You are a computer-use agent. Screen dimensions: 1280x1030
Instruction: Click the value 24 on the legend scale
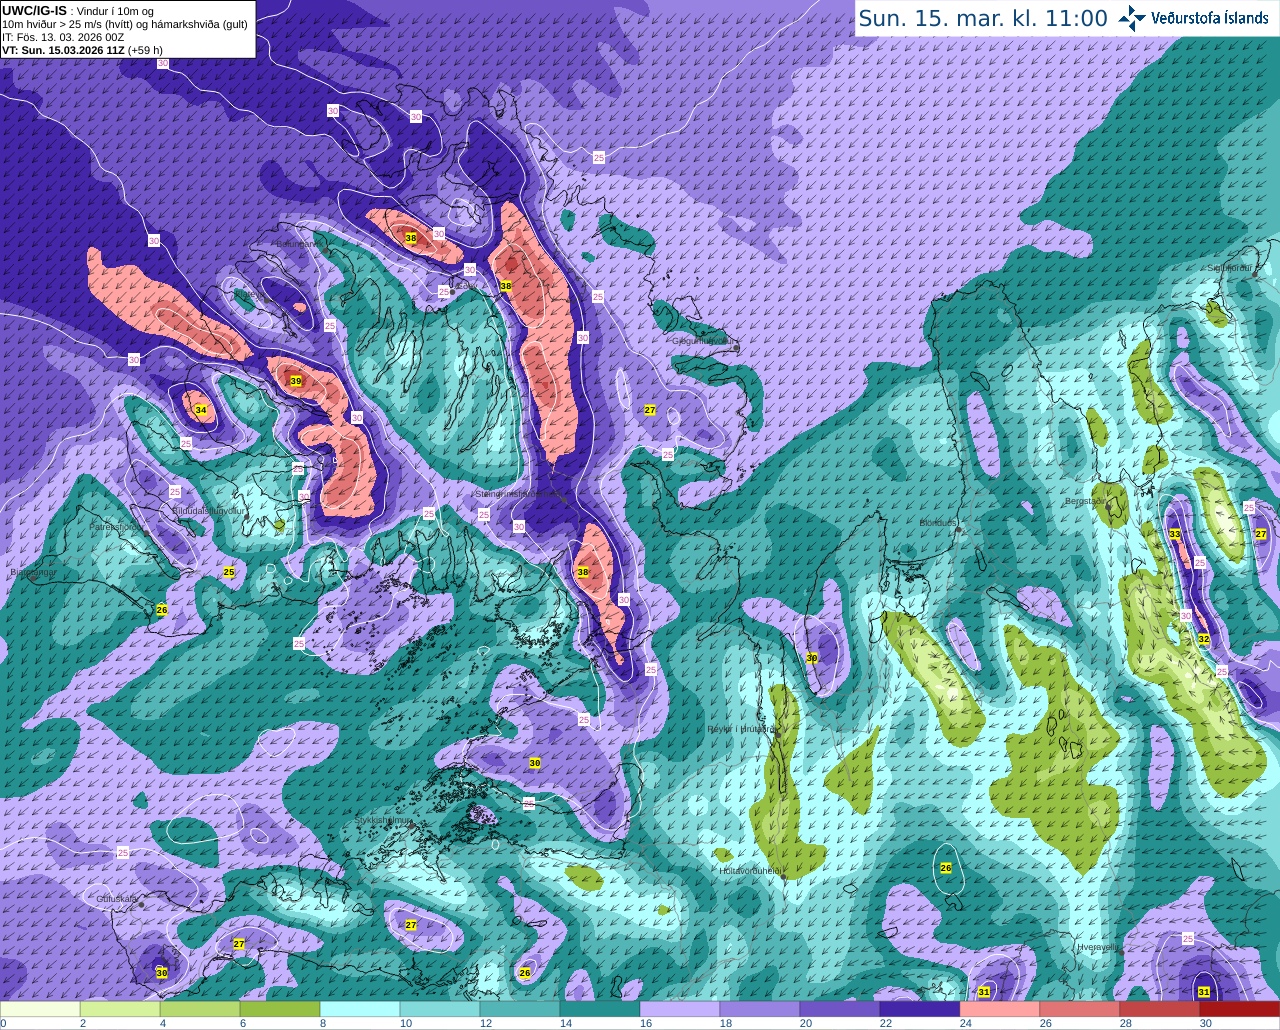966,1023
